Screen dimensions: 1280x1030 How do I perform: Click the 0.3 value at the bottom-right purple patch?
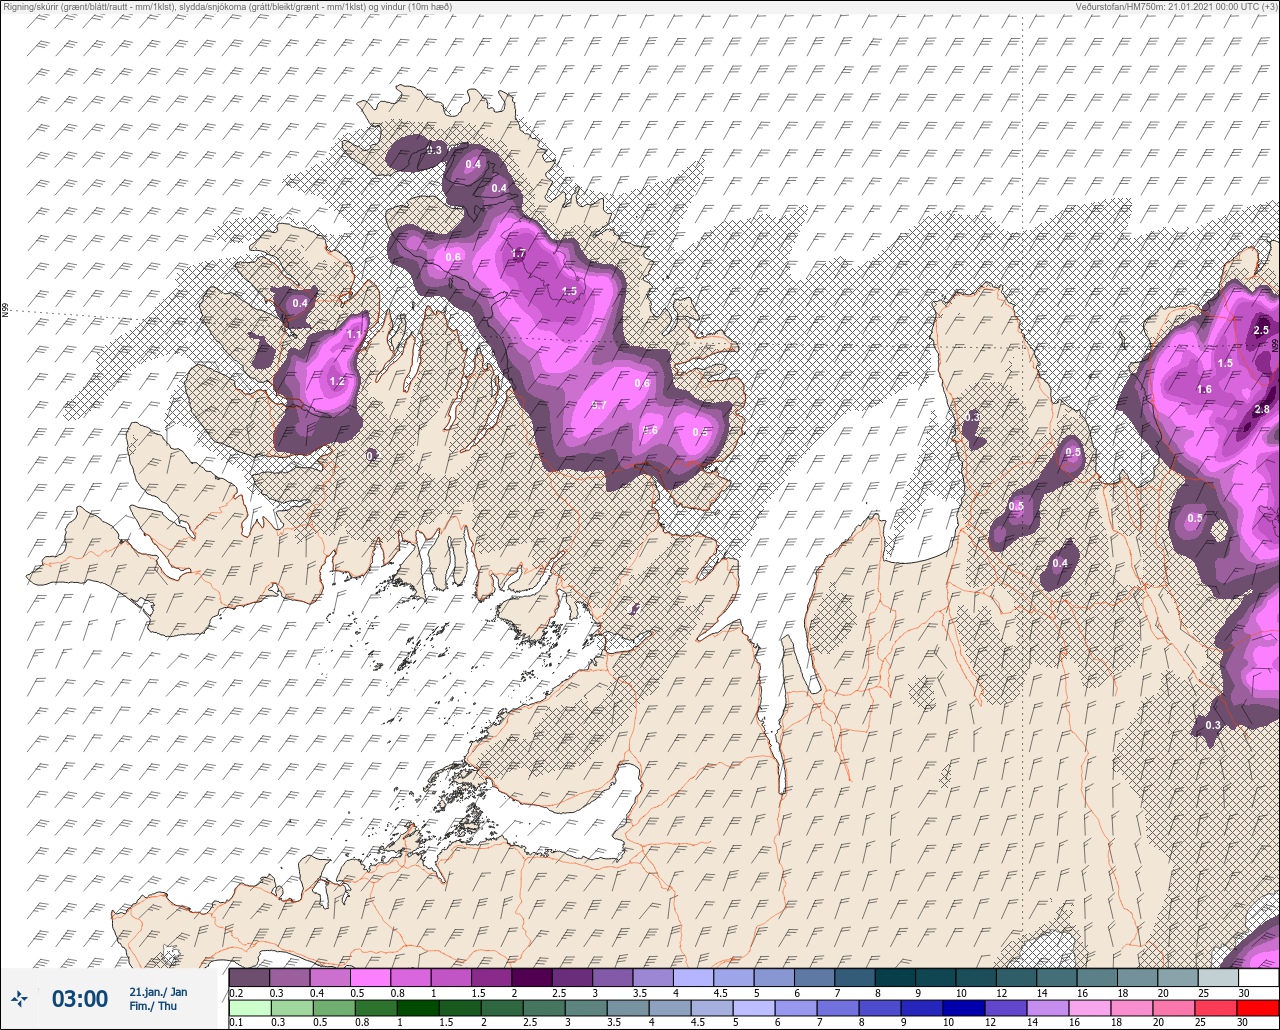click(1213, 725)
